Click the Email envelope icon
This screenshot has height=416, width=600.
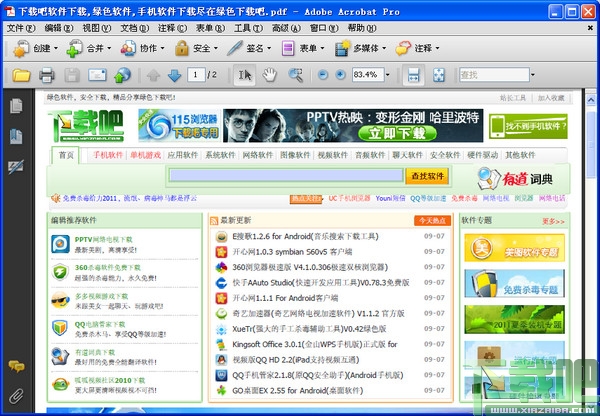(x=97, y=75)
